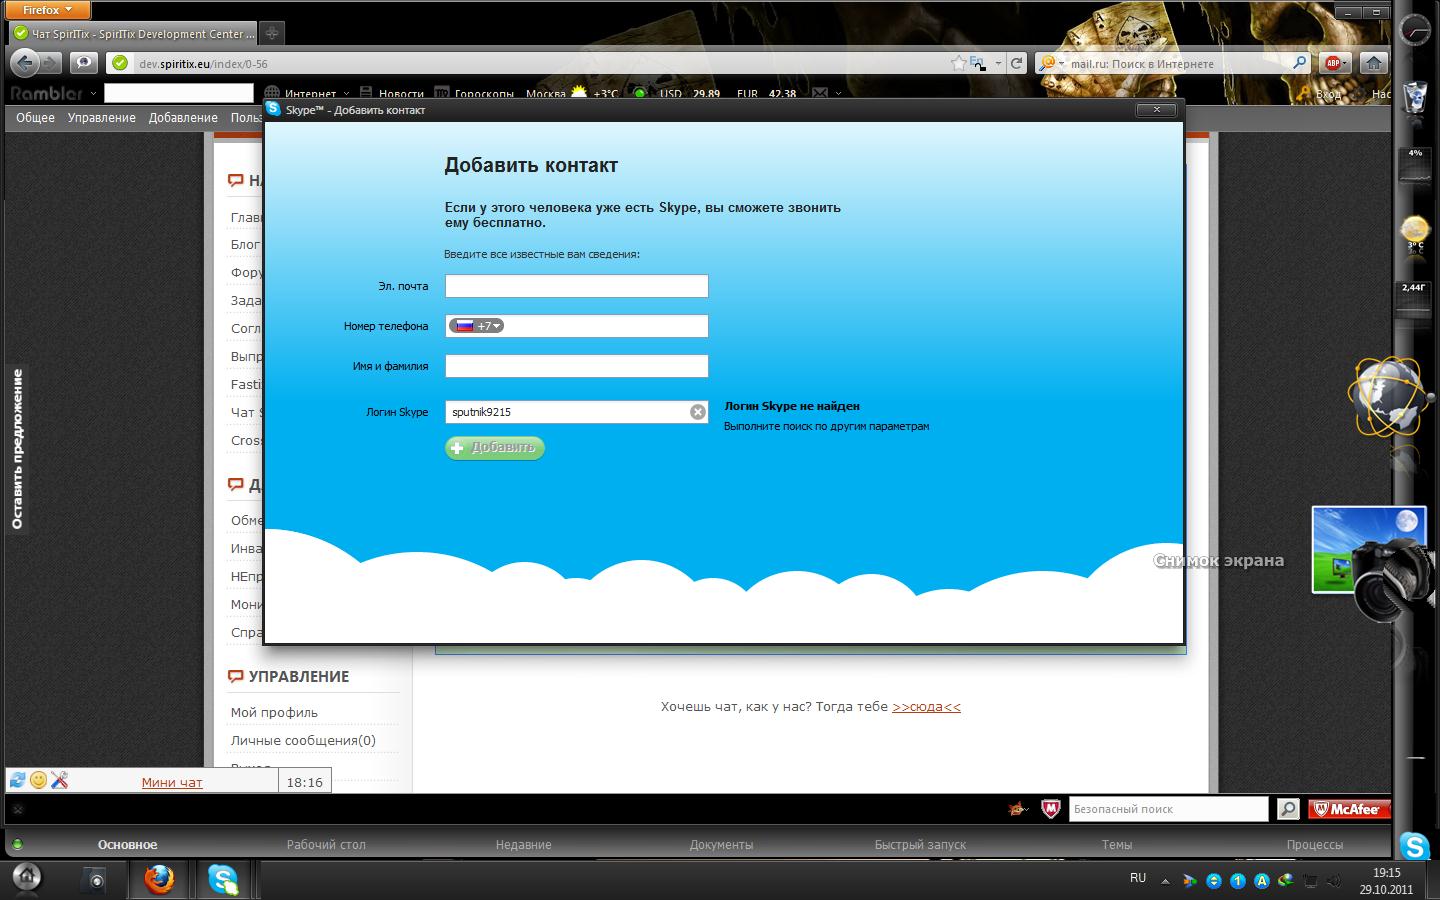This screenshot has width=1440, height=900.
Task: Open the weather gadget on the sidebar
Action: tap(1415, 232)
